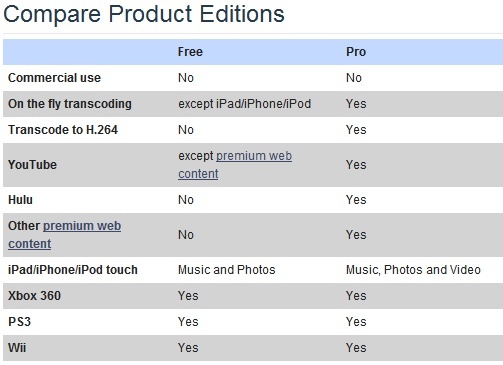Click 'Music and Photos' Free cell
This screenshot has height=365, width=503.
[x=227, y=270]
